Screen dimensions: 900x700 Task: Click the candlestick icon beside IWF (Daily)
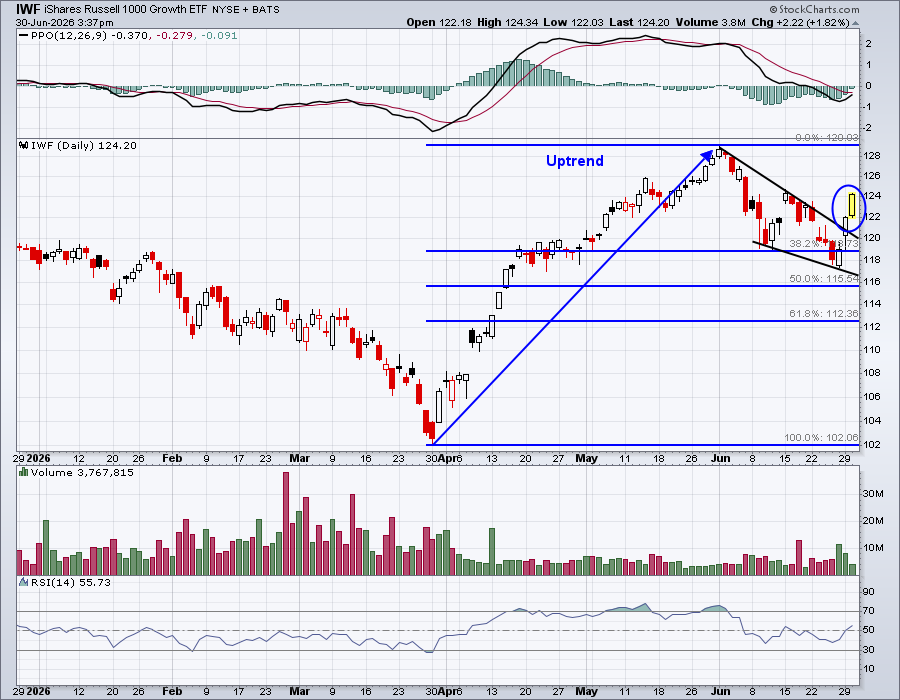tap(24, 145)
